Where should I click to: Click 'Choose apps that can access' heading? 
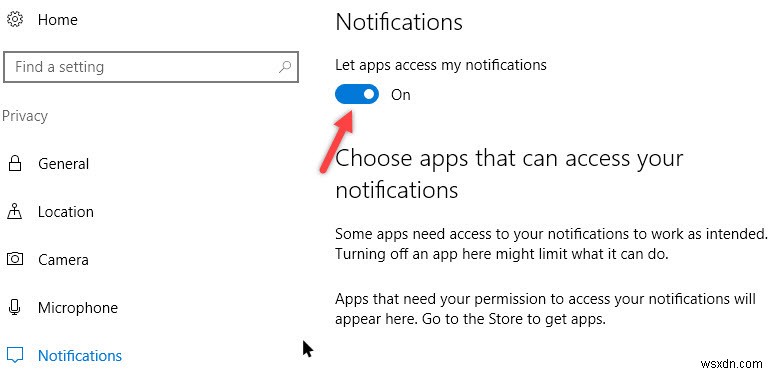[509, 174]
